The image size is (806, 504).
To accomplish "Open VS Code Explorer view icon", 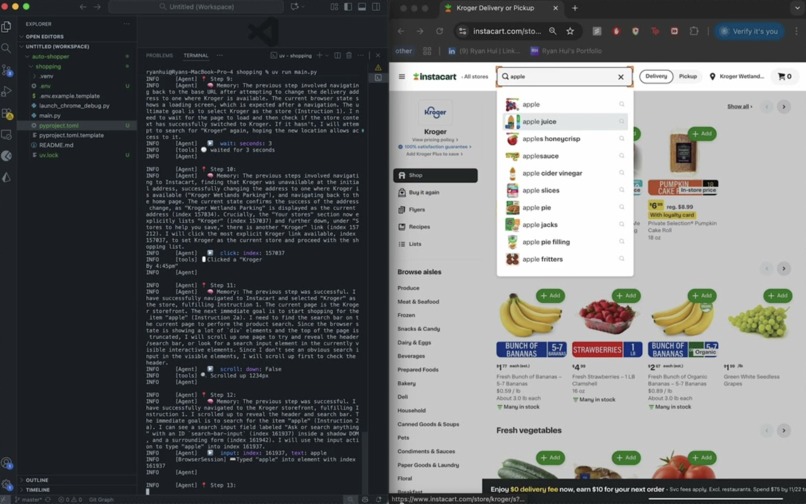I will pos(7,26).
